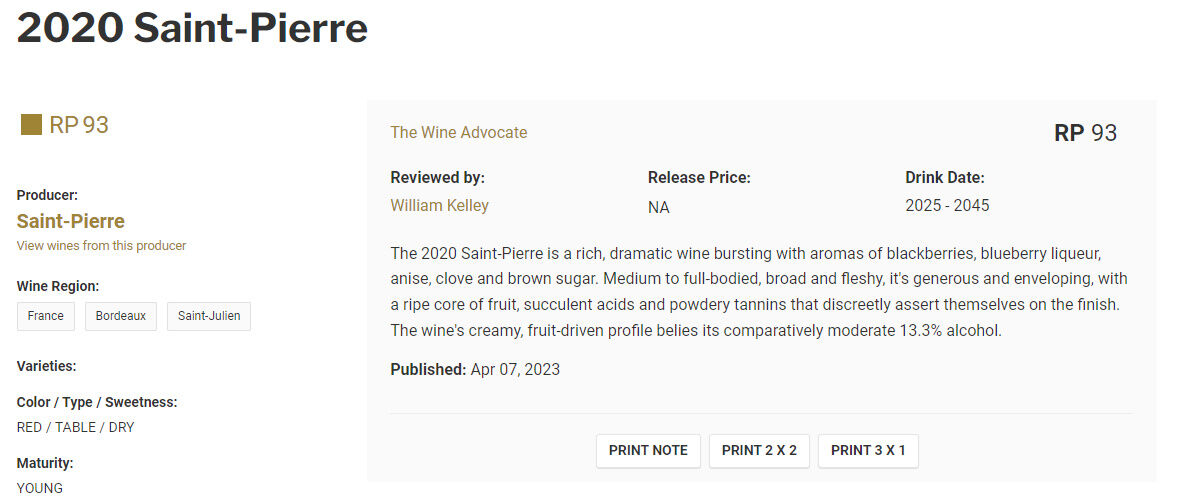This screenshot has height=497, width=1194.
Task: Select the Bordeaux region tag
Action: point(121,316)
